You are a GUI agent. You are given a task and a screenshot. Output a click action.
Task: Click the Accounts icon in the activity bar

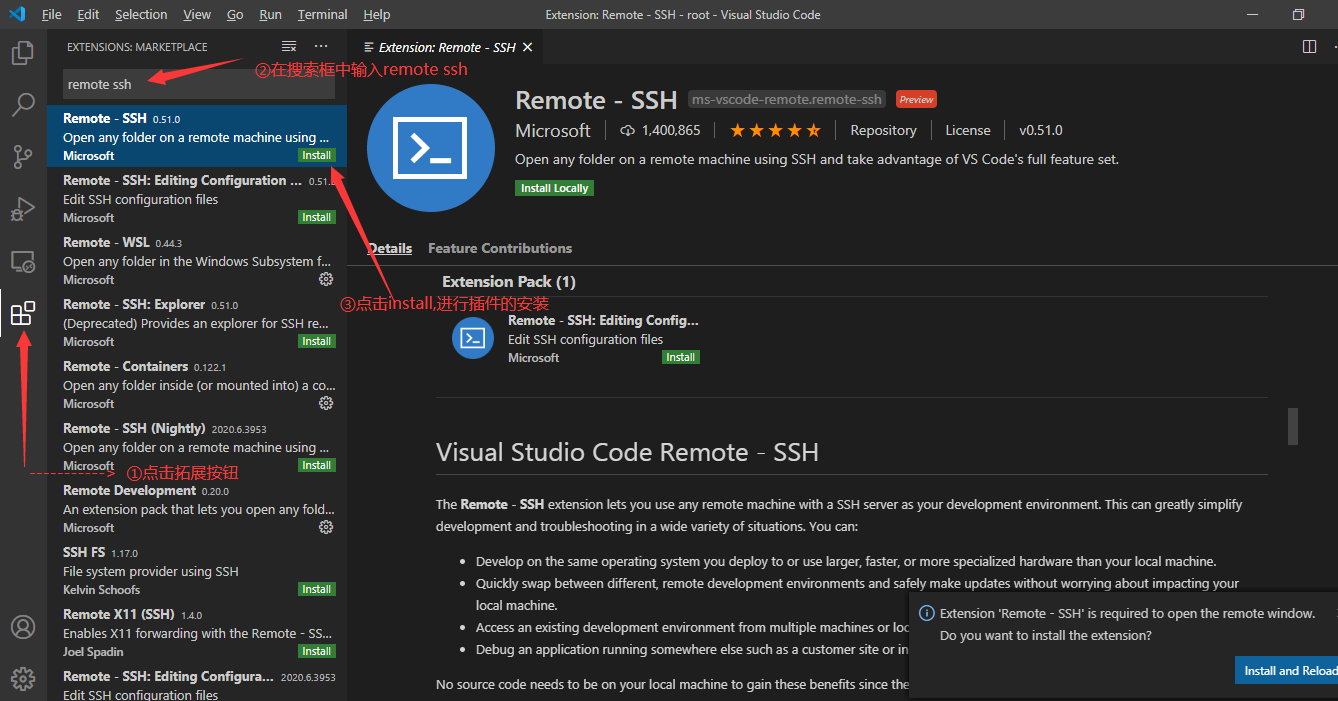pyautogui.click(x=22, y=626)
